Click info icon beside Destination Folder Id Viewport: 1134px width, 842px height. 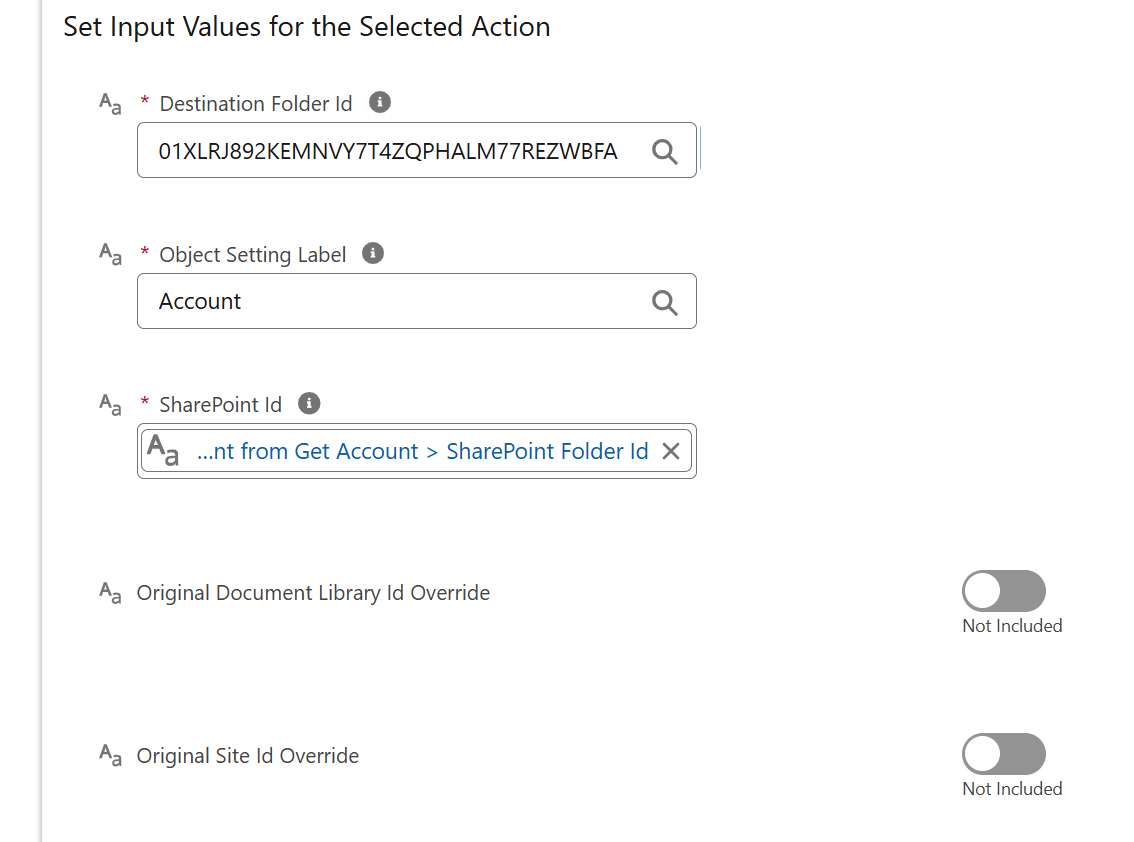tap(380, 103)
